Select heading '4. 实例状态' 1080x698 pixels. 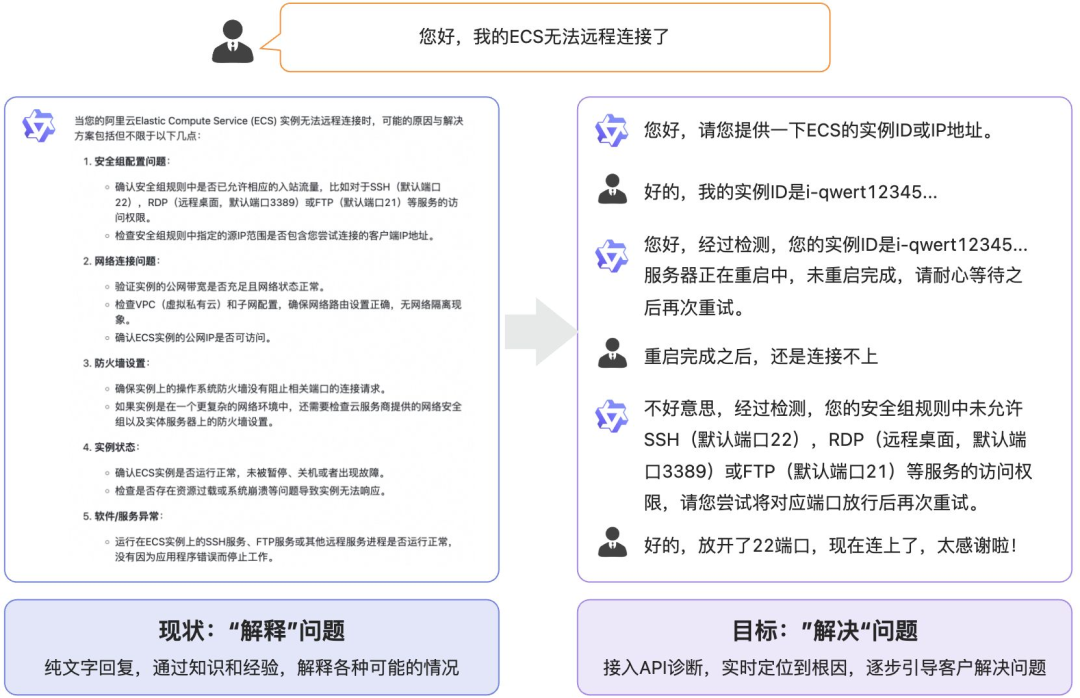[x=112, y=447]
